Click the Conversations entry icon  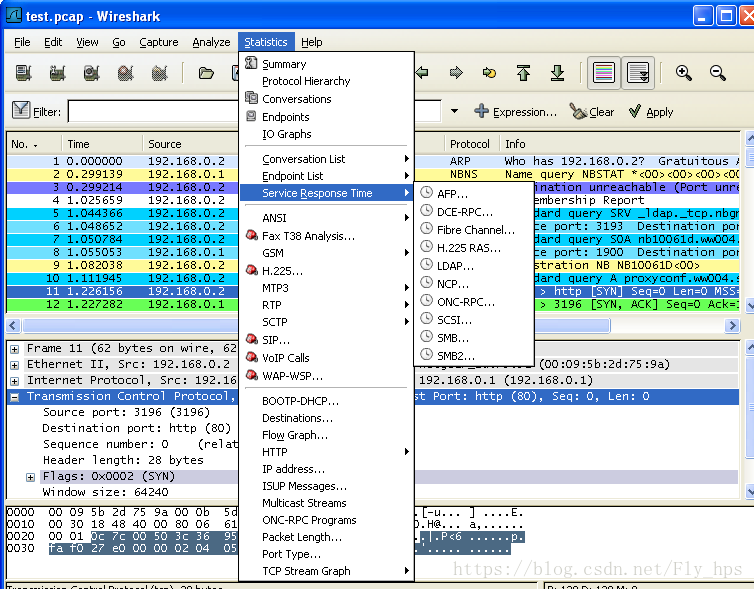(251, 98)
